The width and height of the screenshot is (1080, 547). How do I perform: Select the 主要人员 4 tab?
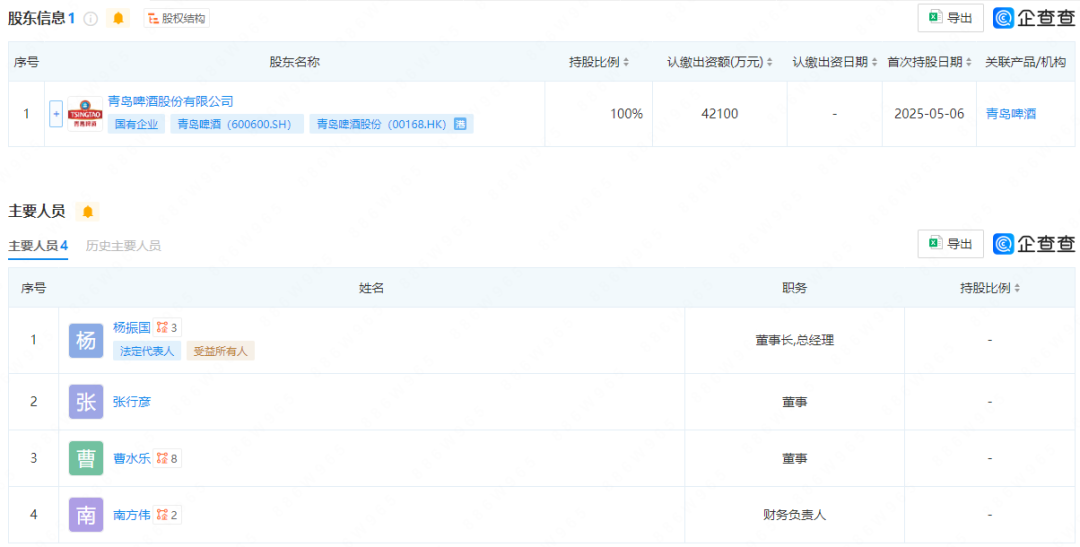(38, 246)
